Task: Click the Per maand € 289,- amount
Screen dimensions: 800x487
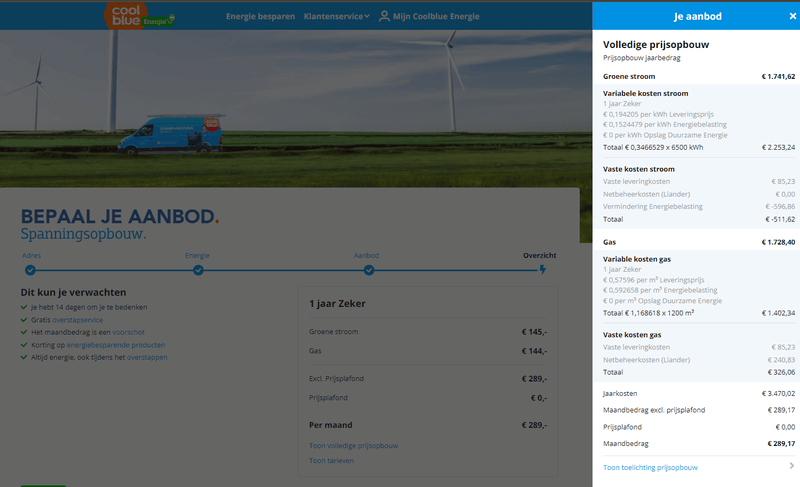Action: 534,425
